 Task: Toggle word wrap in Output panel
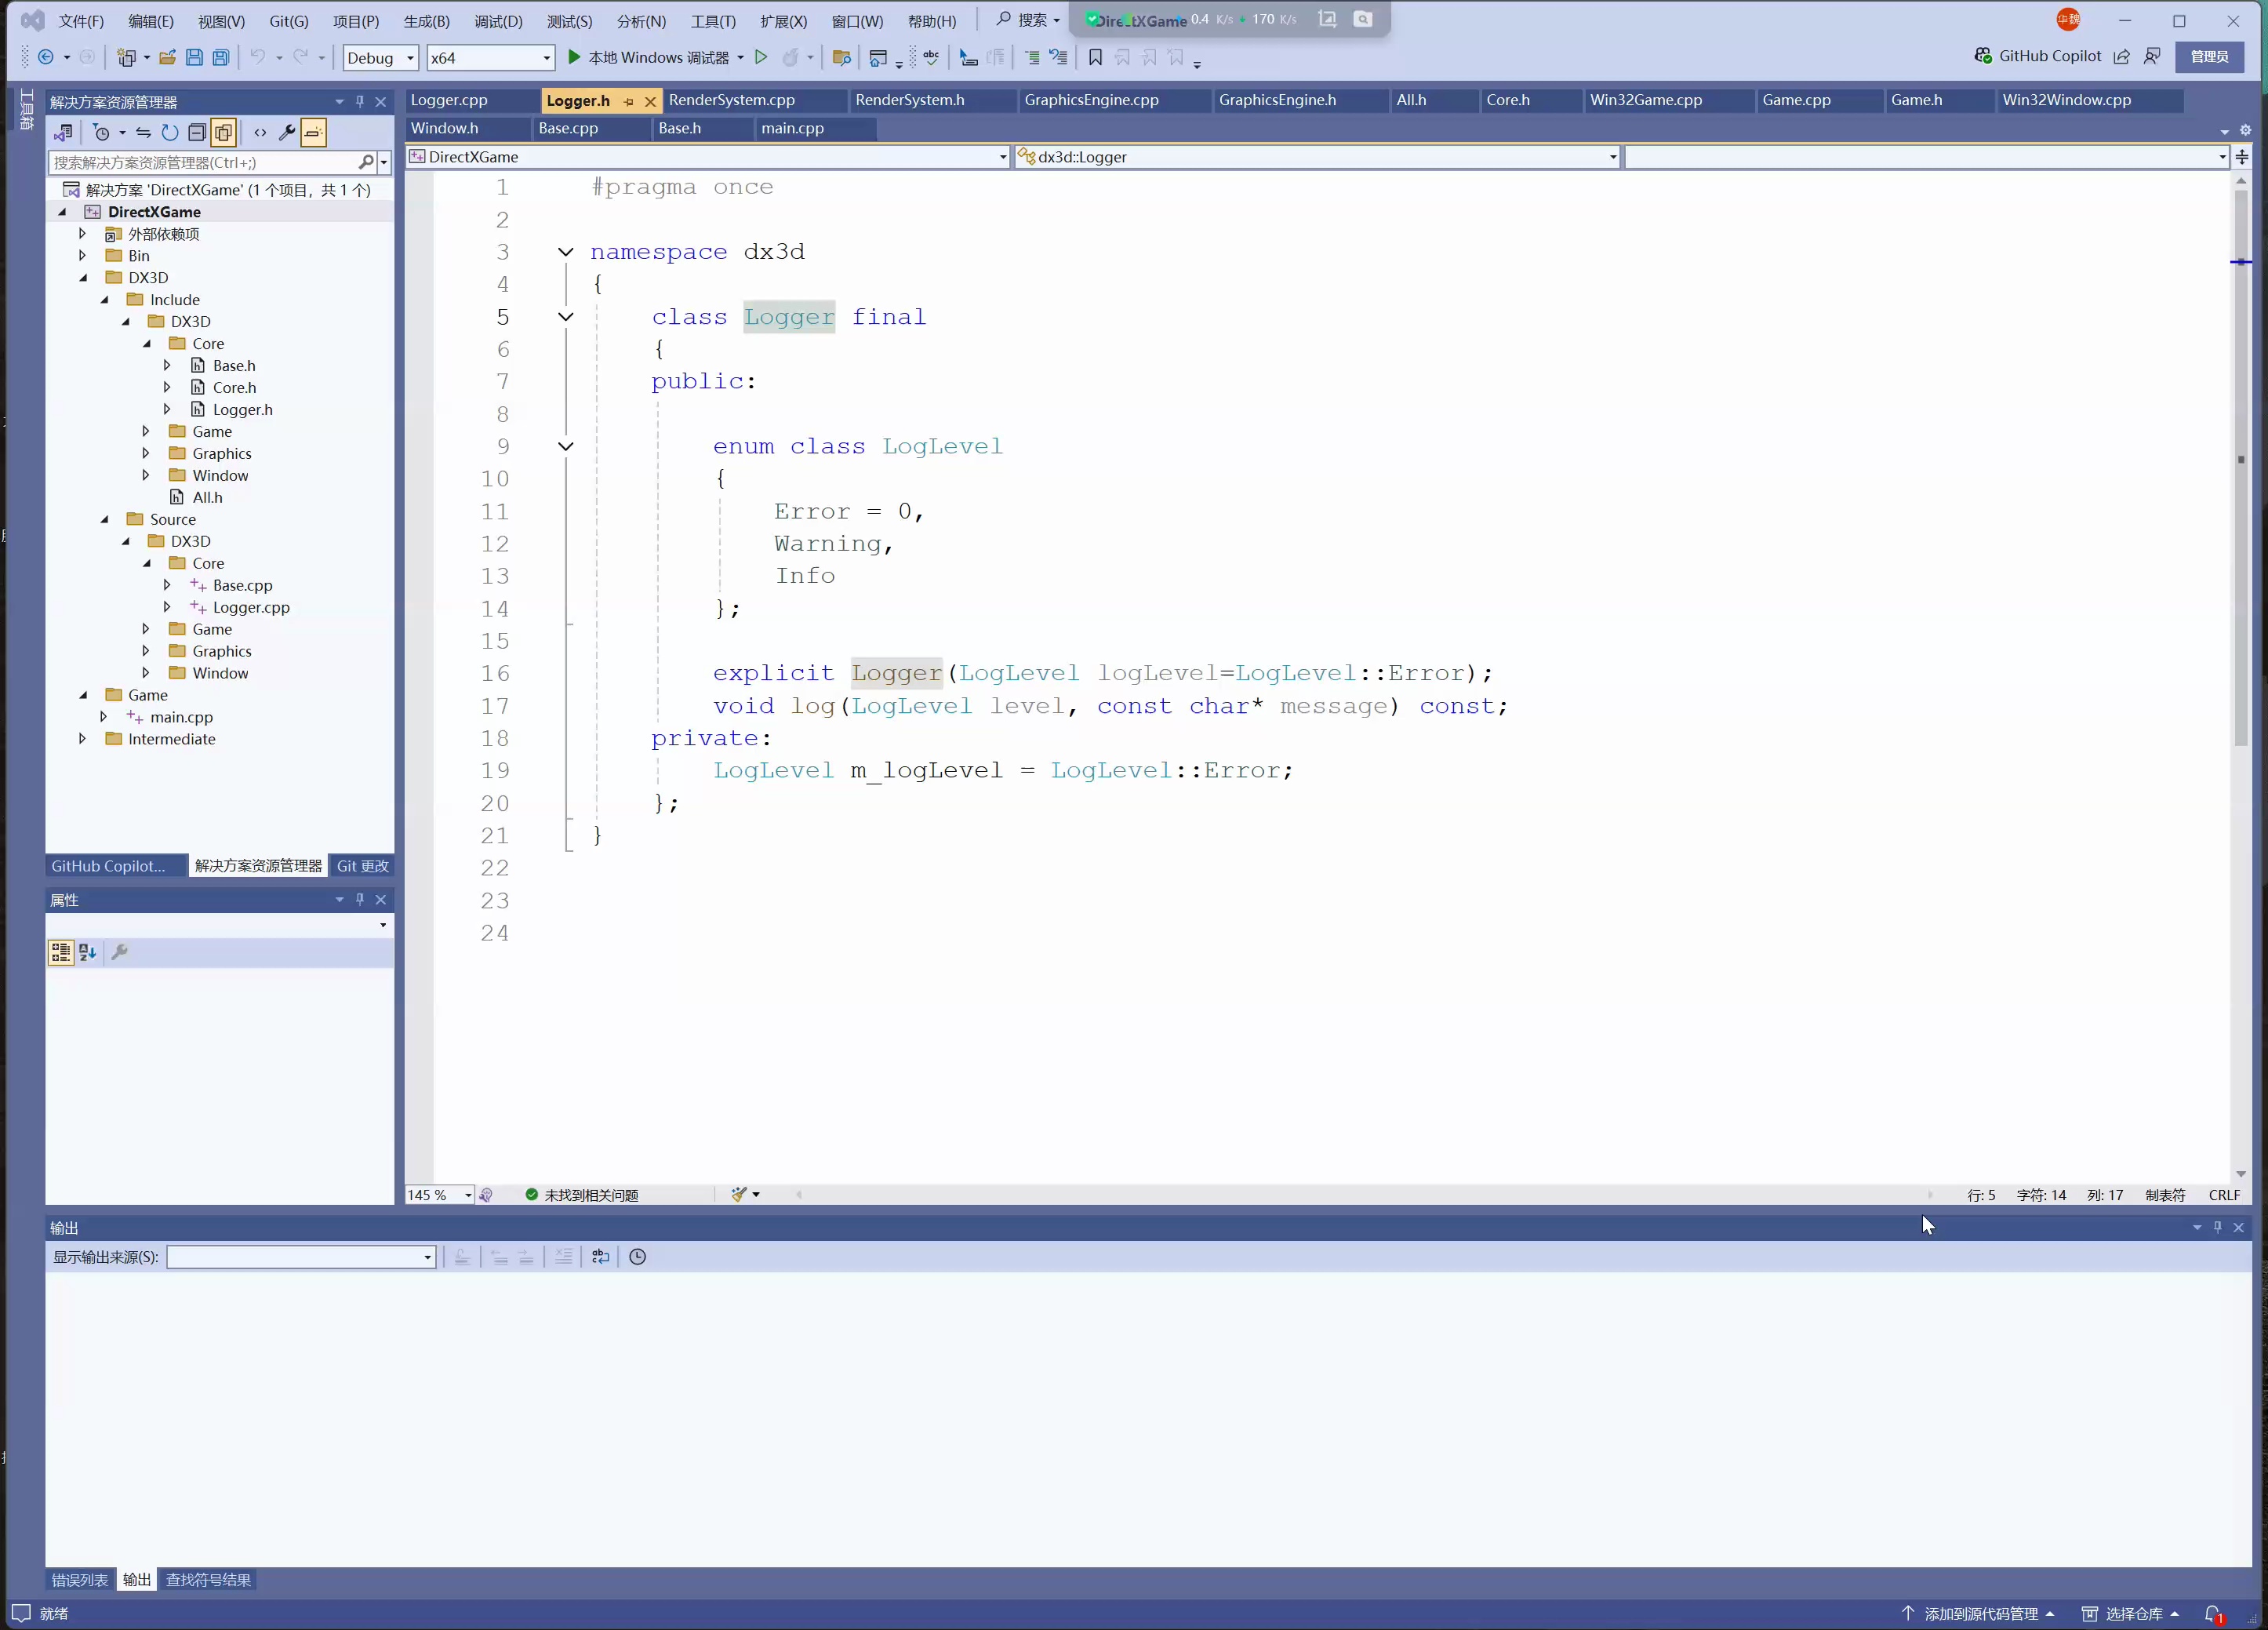coord(600,1257)
